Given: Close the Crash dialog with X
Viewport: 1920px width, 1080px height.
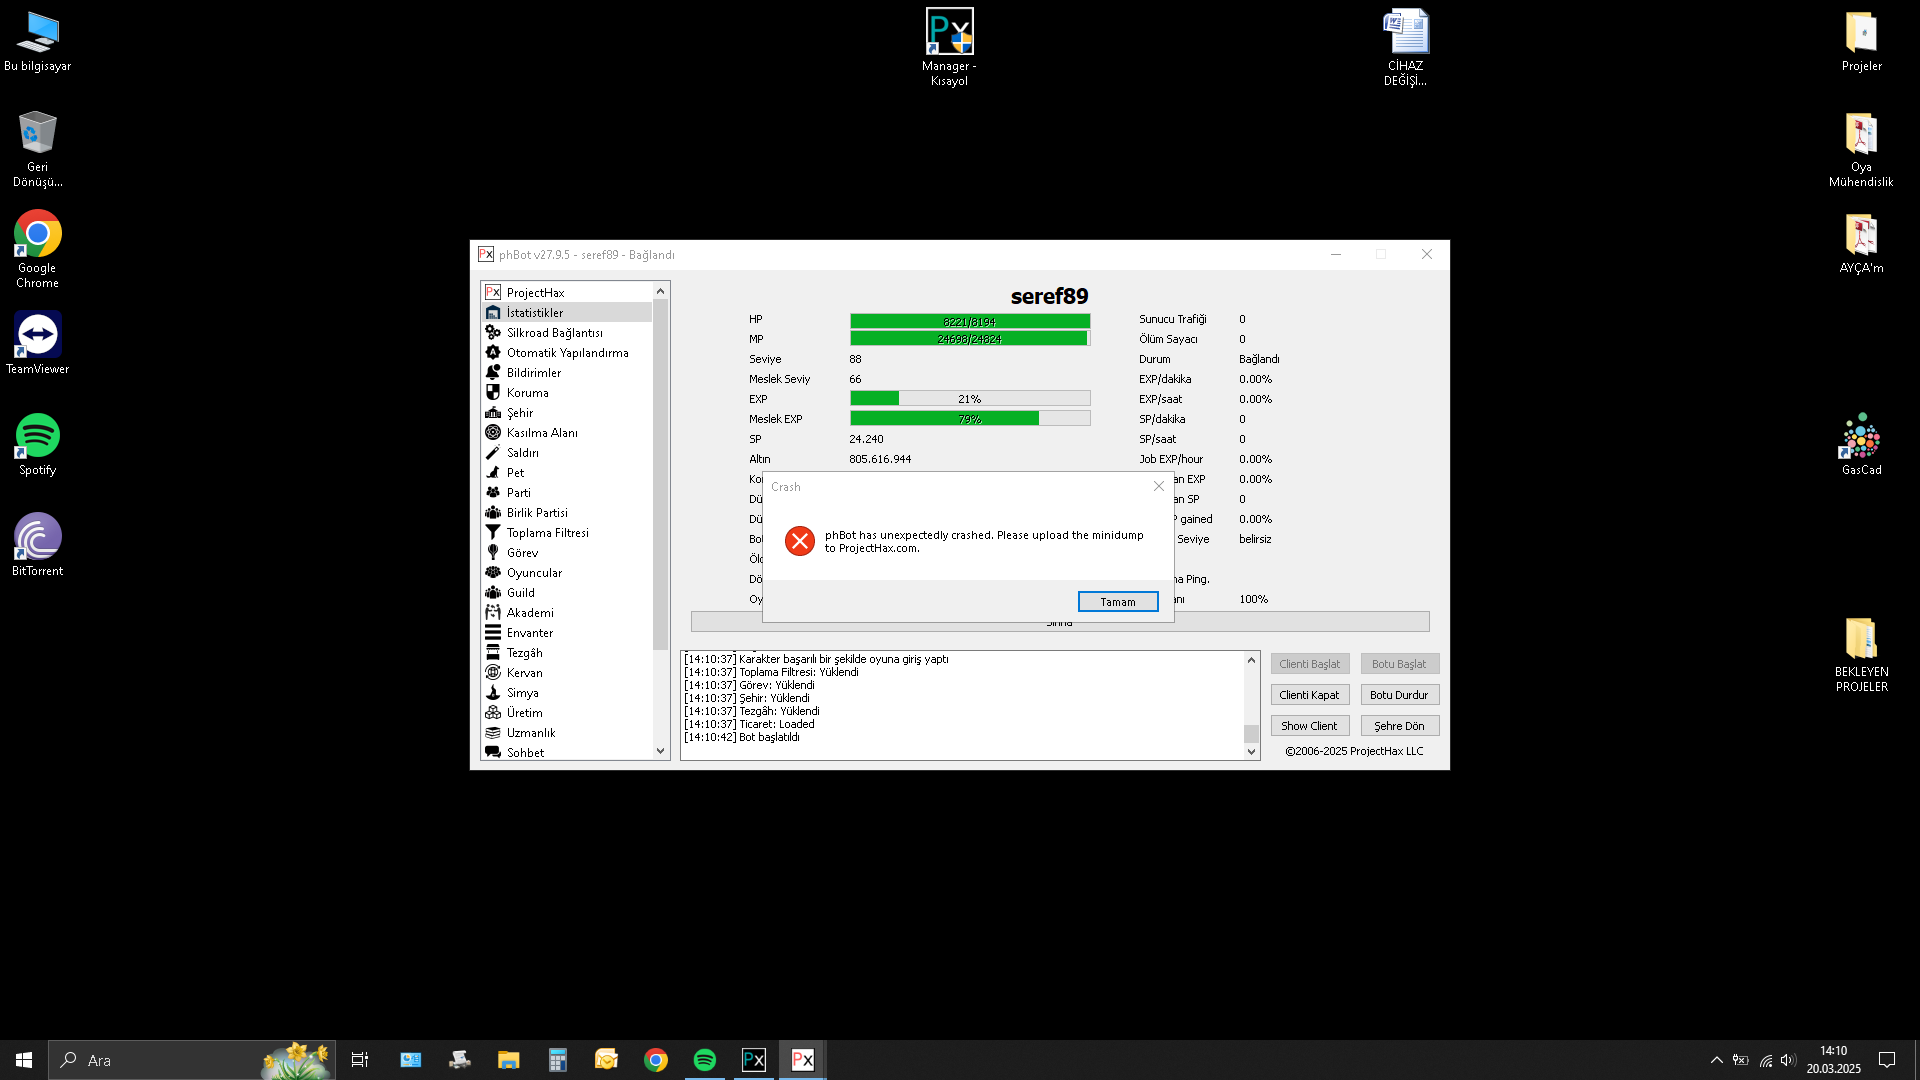Looking at the screenshot, I should pyautogui.click(x=1158, y=486).
